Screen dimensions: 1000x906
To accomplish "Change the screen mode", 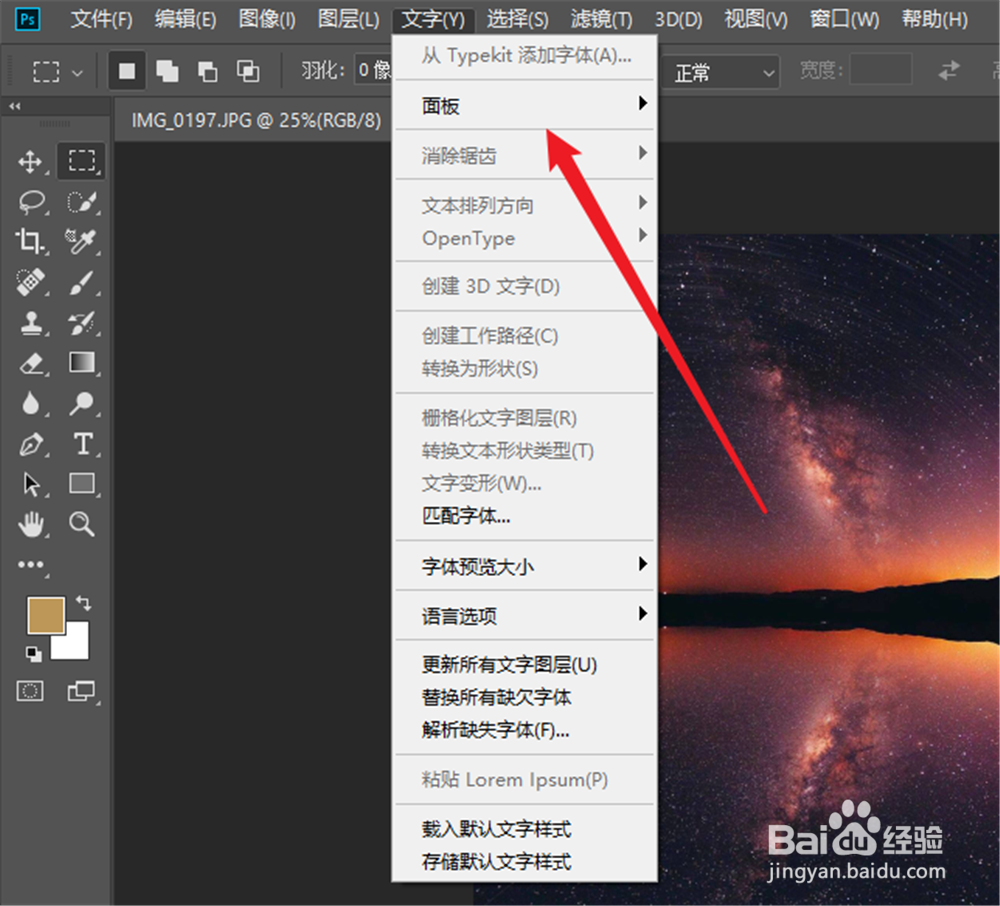I will pos(82,691).
